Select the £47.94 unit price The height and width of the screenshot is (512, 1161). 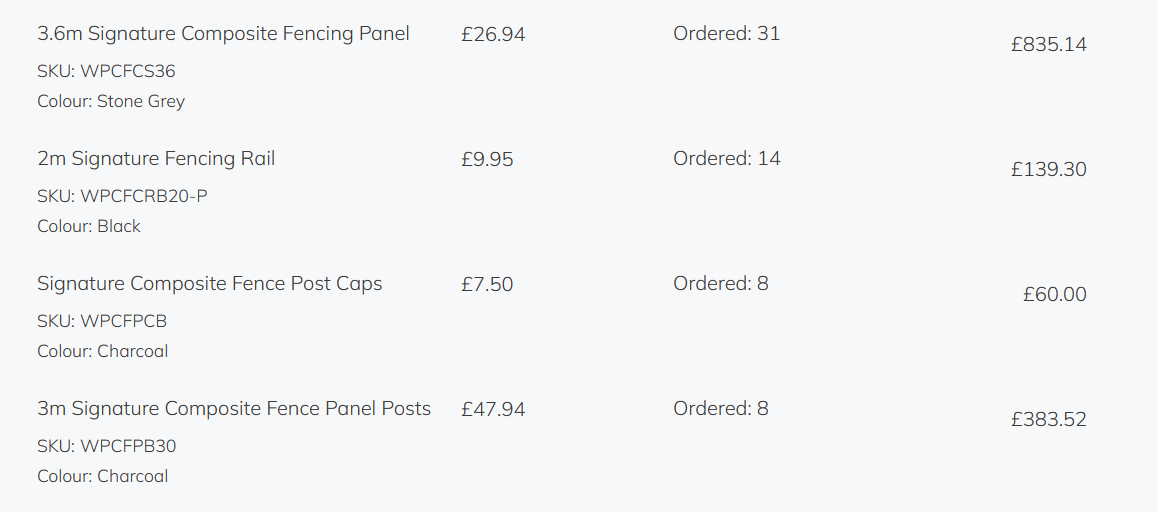tap(493, 410)
